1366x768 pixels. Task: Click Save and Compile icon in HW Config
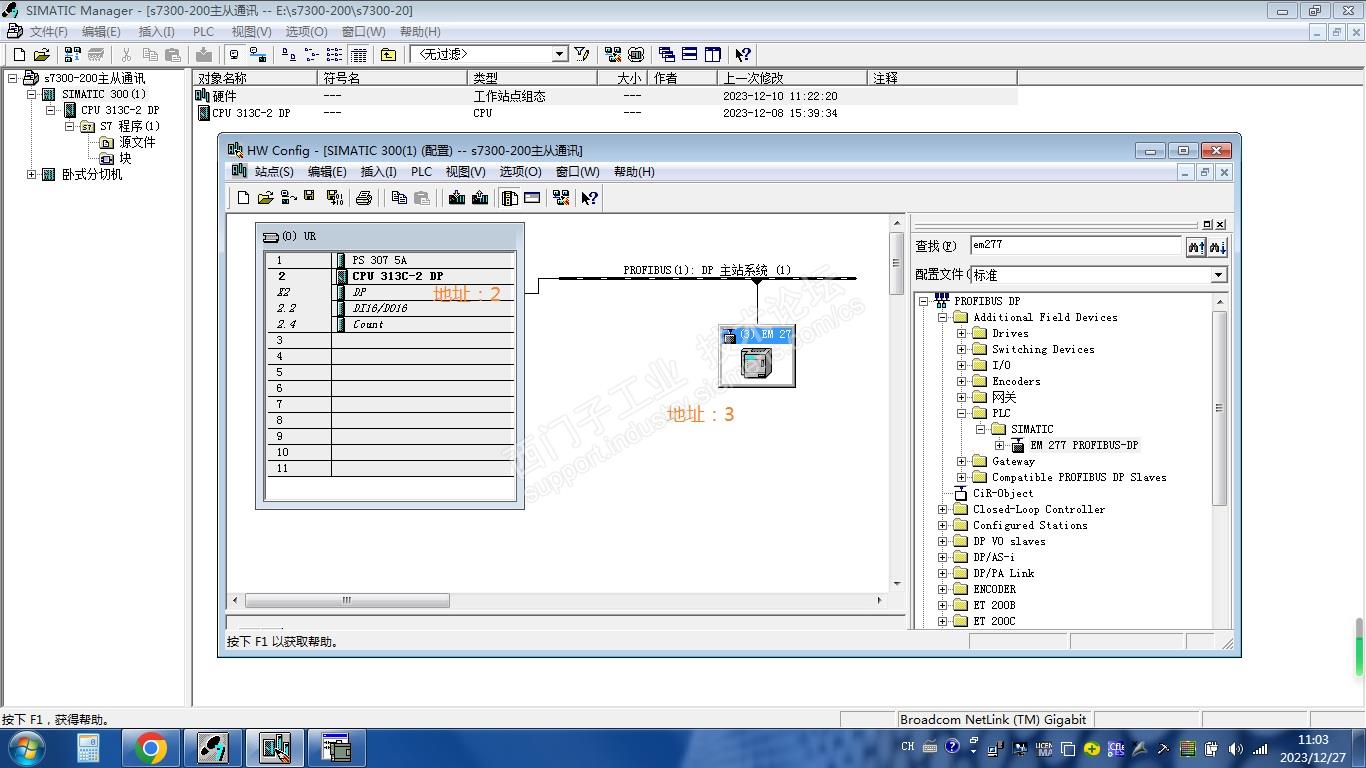pos(334,198)
